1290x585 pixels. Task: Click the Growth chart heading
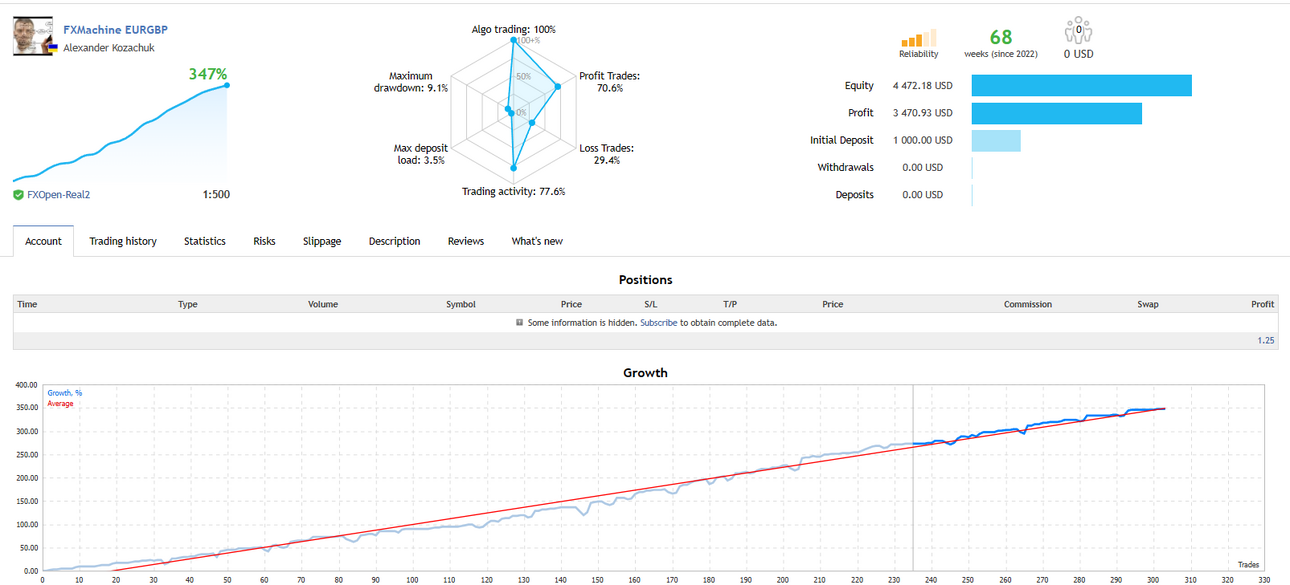click(x=645, y=373)
